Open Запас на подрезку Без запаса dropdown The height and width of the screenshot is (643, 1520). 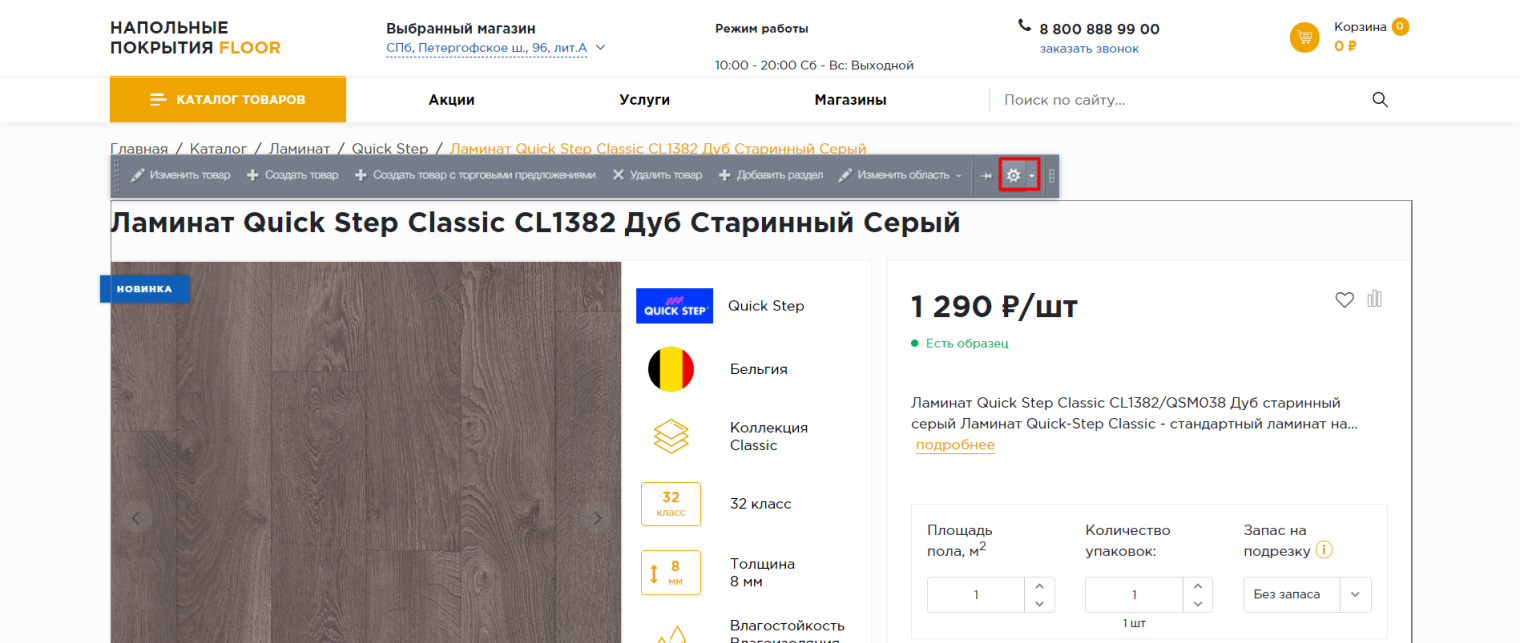1307,594
